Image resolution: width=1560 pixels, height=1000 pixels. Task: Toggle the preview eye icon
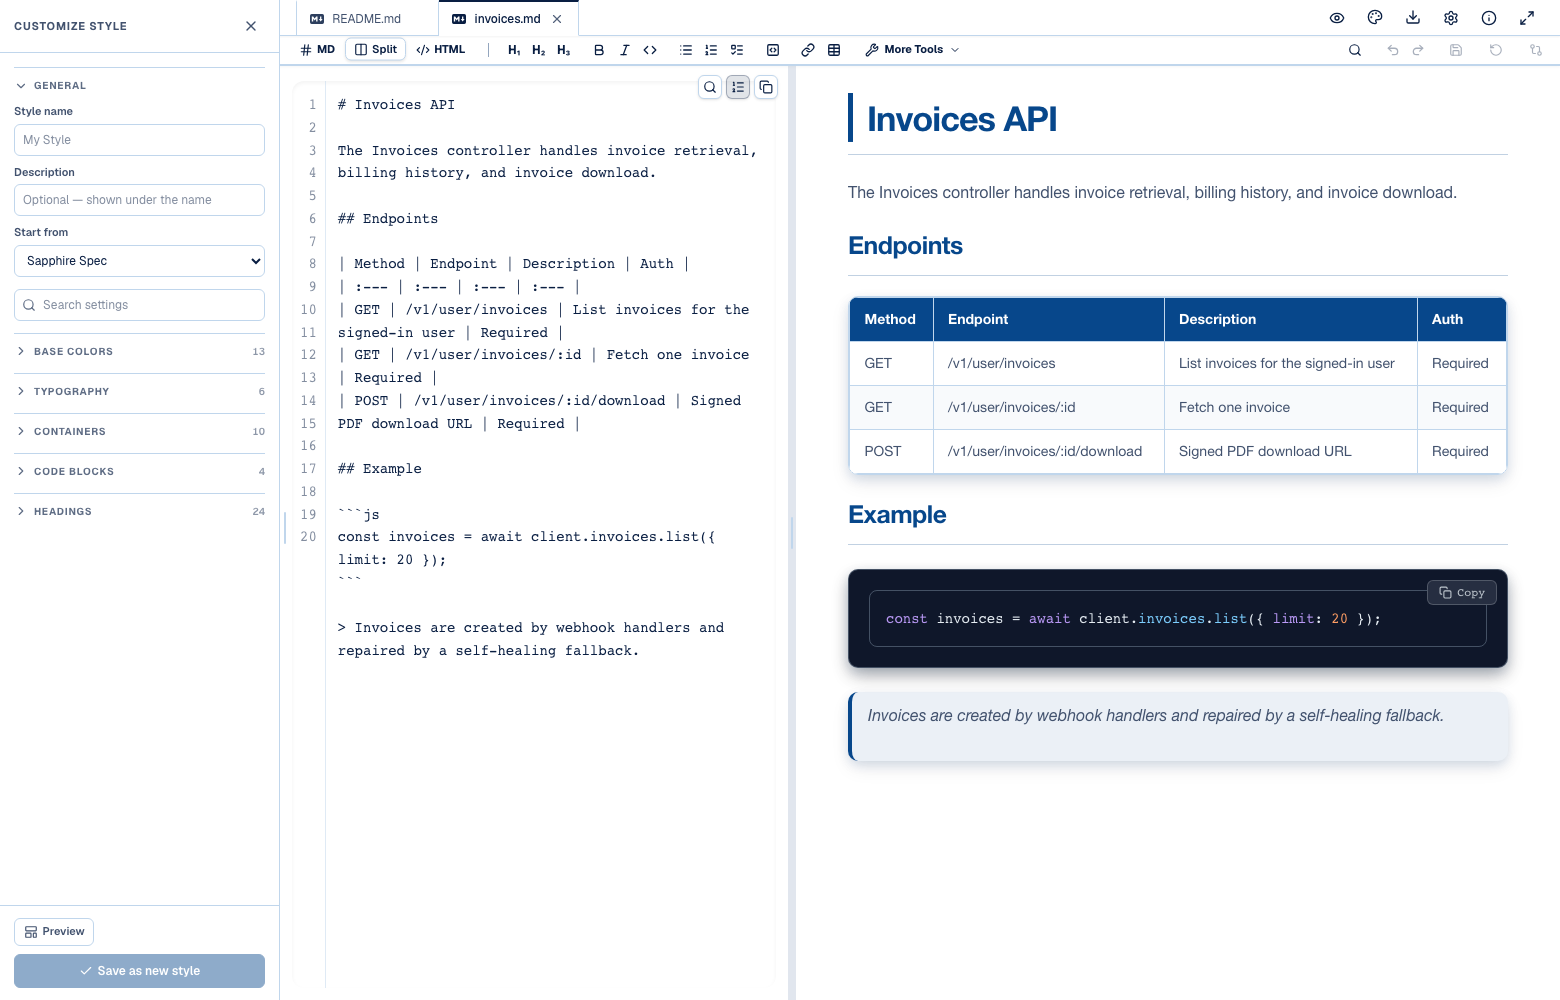1337,18
